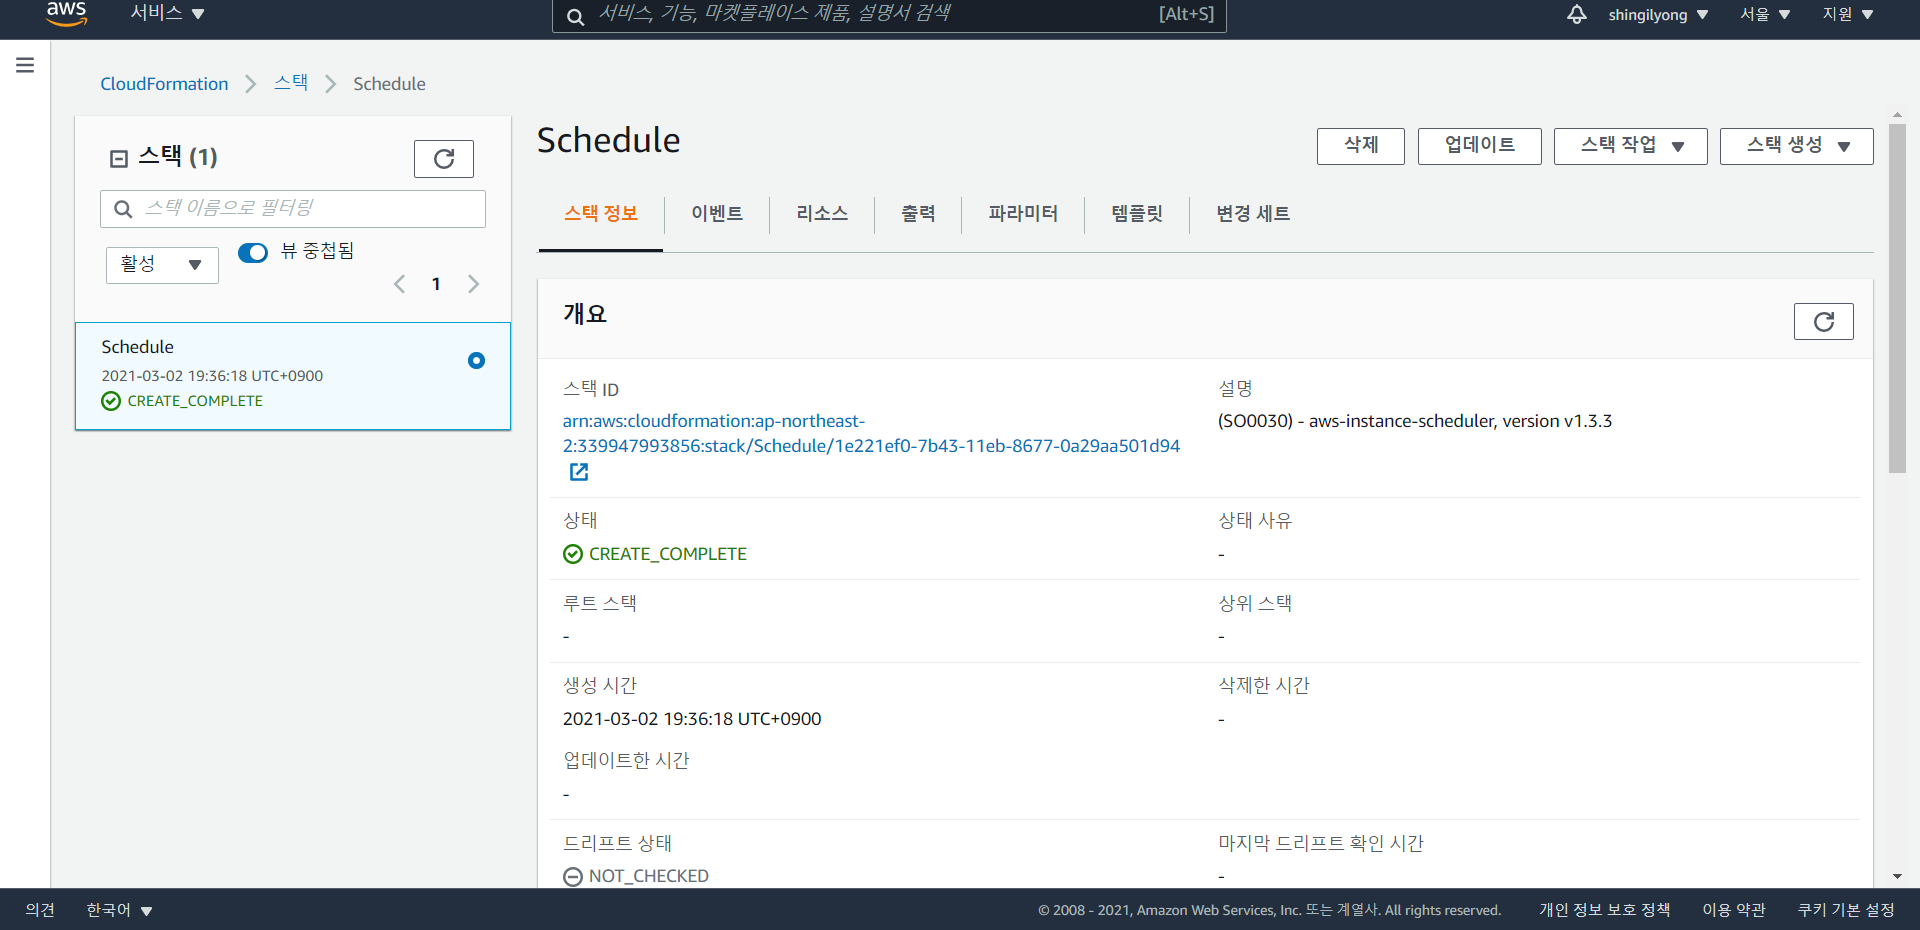This screenshot has width=1920, height=930.
Task: Open the hamburger navigation menu
Action: click(x=25, y=65)
